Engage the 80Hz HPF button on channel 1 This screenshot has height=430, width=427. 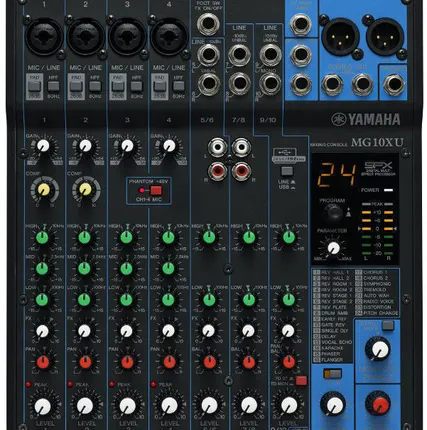point(53,86)
